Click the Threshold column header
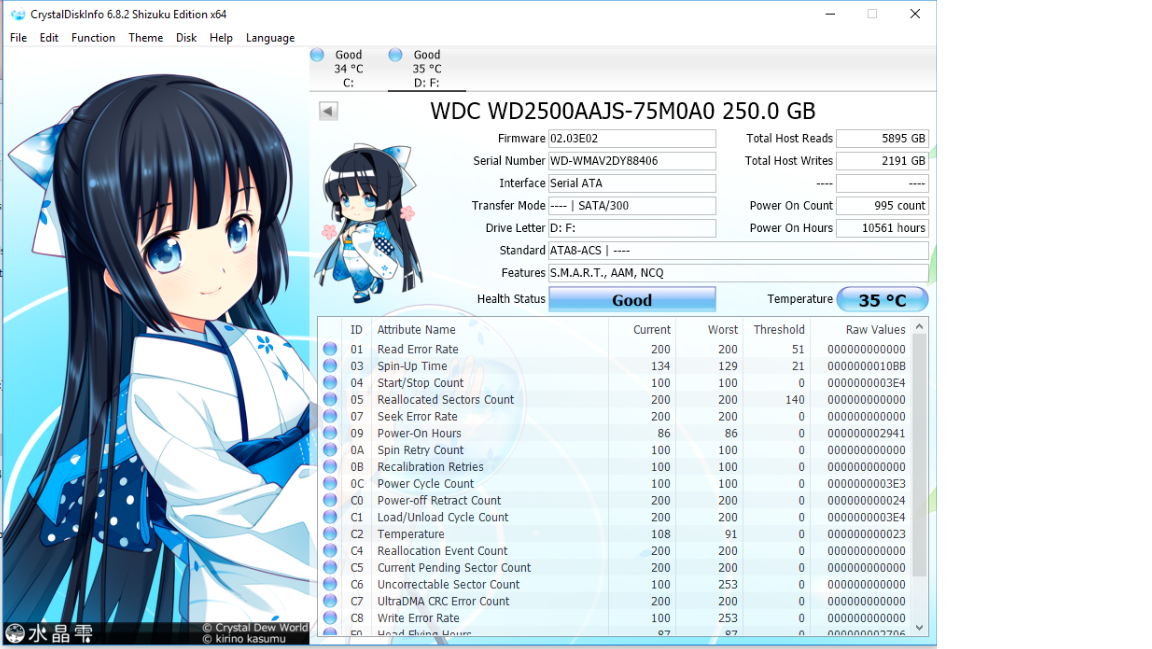The height and width of the screenshot is (649, 1152). pos(777,330)
